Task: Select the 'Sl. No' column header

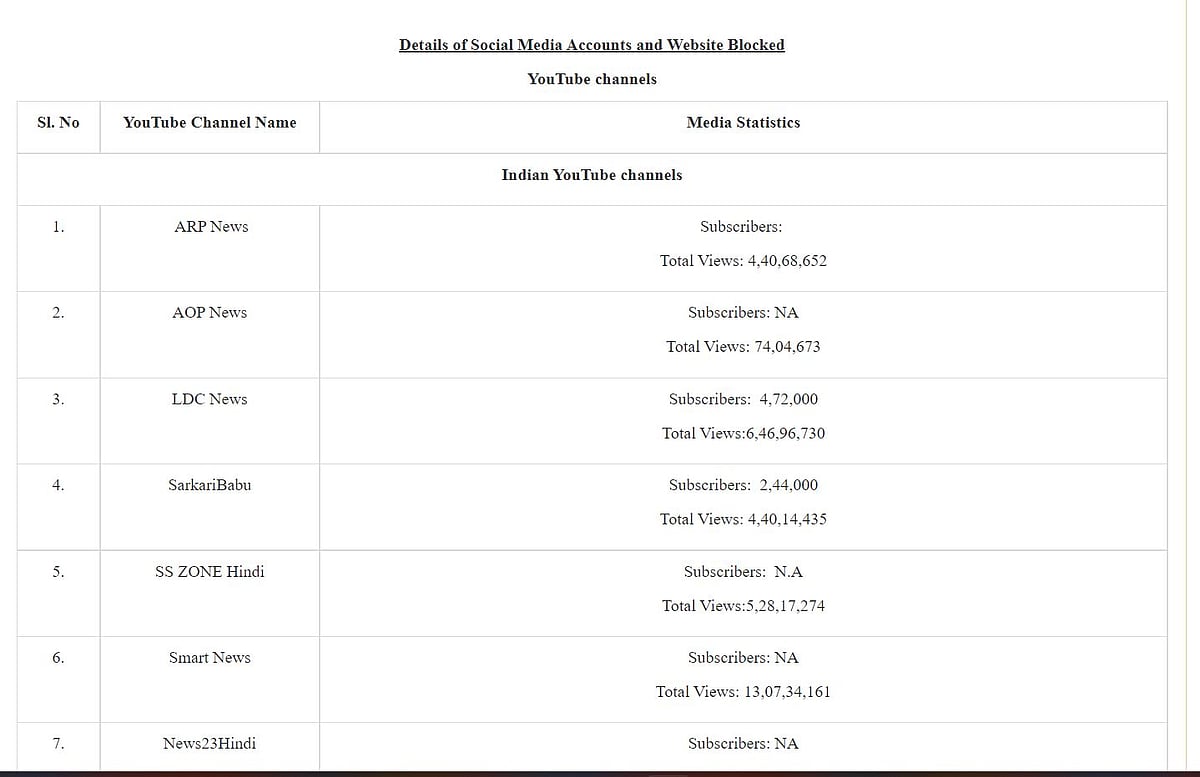Action: click(58, 123)
